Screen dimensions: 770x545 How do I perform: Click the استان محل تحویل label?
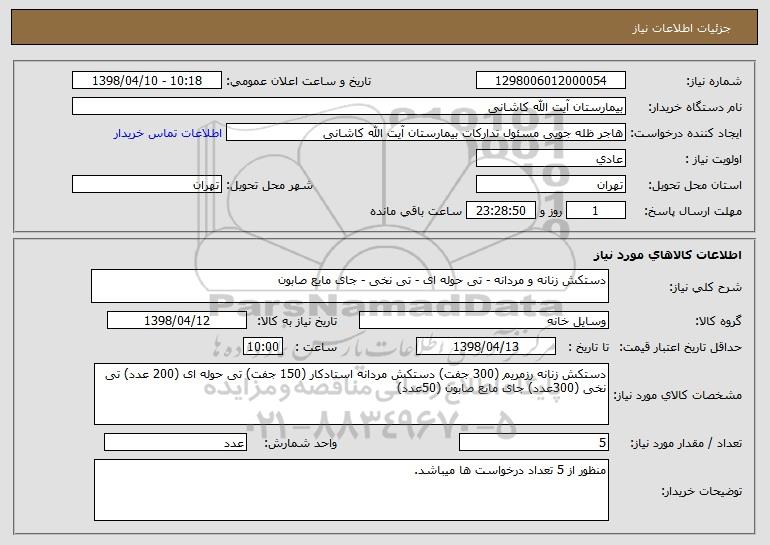(695, 185)
